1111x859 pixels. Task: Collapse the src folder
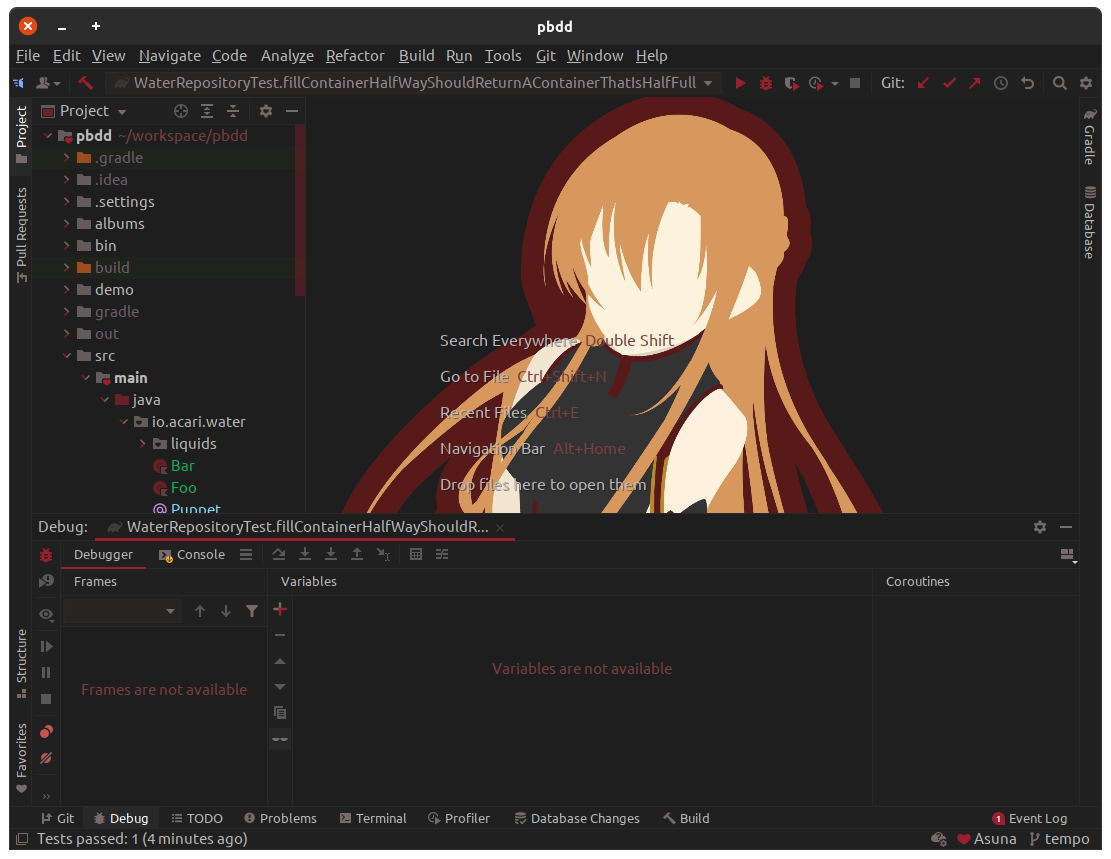[67, 355]
